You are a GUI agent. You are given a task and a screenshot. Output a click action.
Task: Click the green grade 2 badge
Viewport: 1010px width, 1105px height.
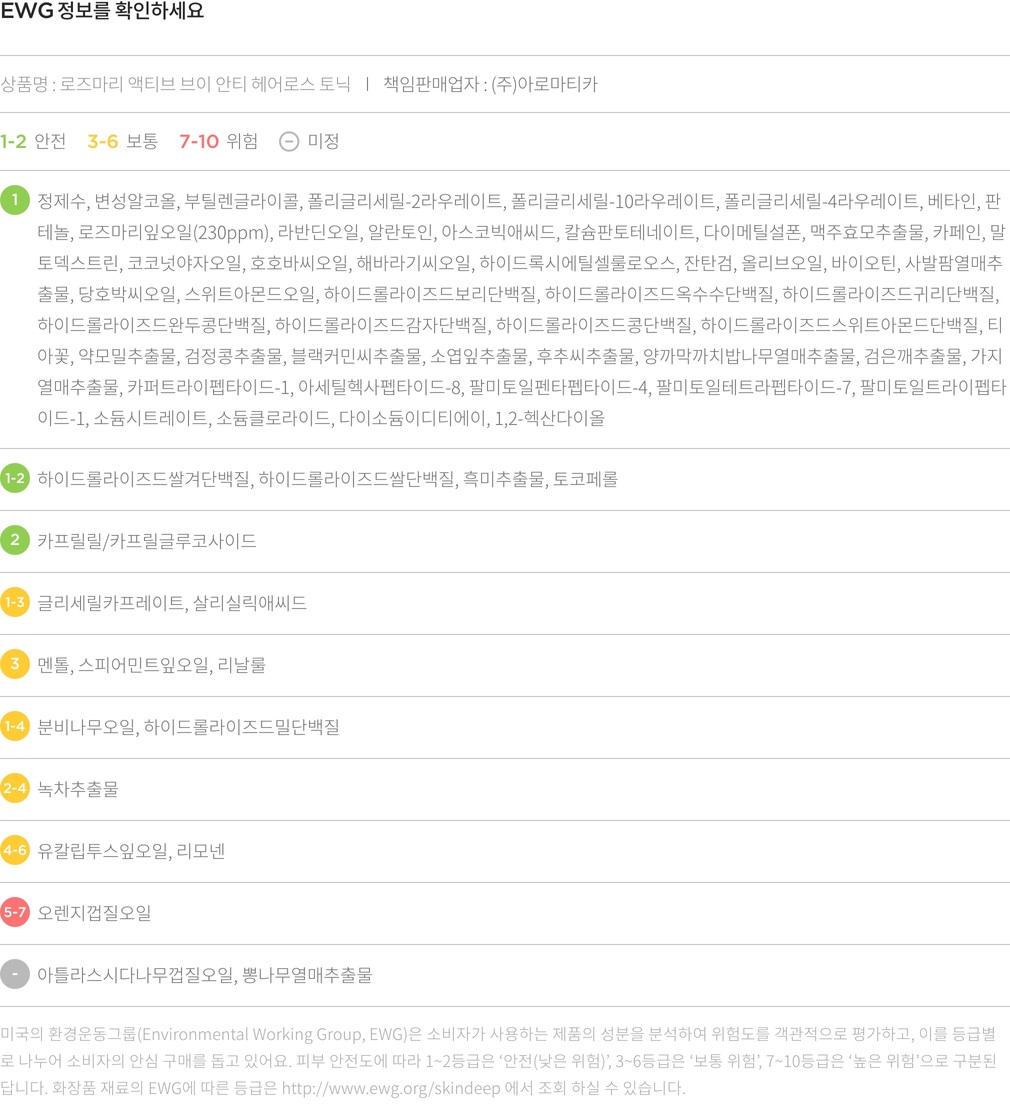pyautogui.click(x=15, y=541)
